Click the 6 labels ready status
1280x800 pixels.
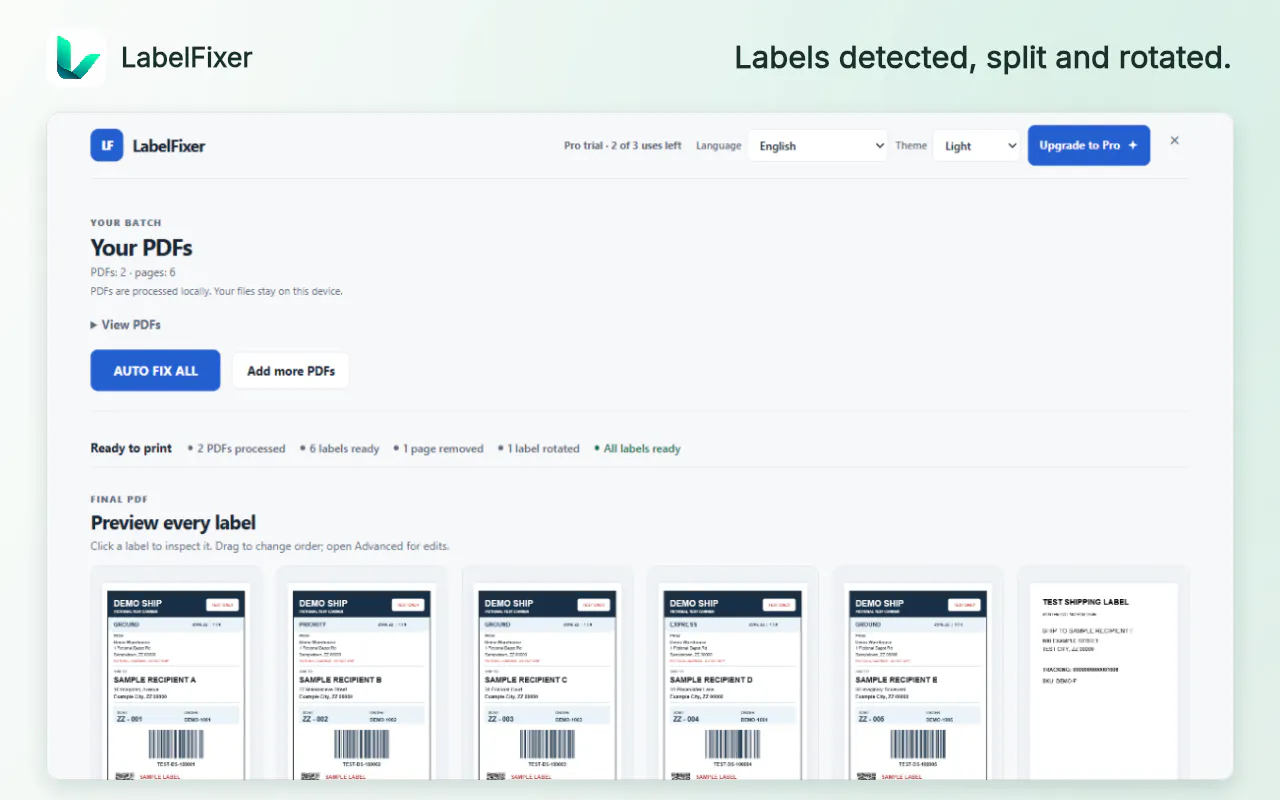click(x=340, y=449)
